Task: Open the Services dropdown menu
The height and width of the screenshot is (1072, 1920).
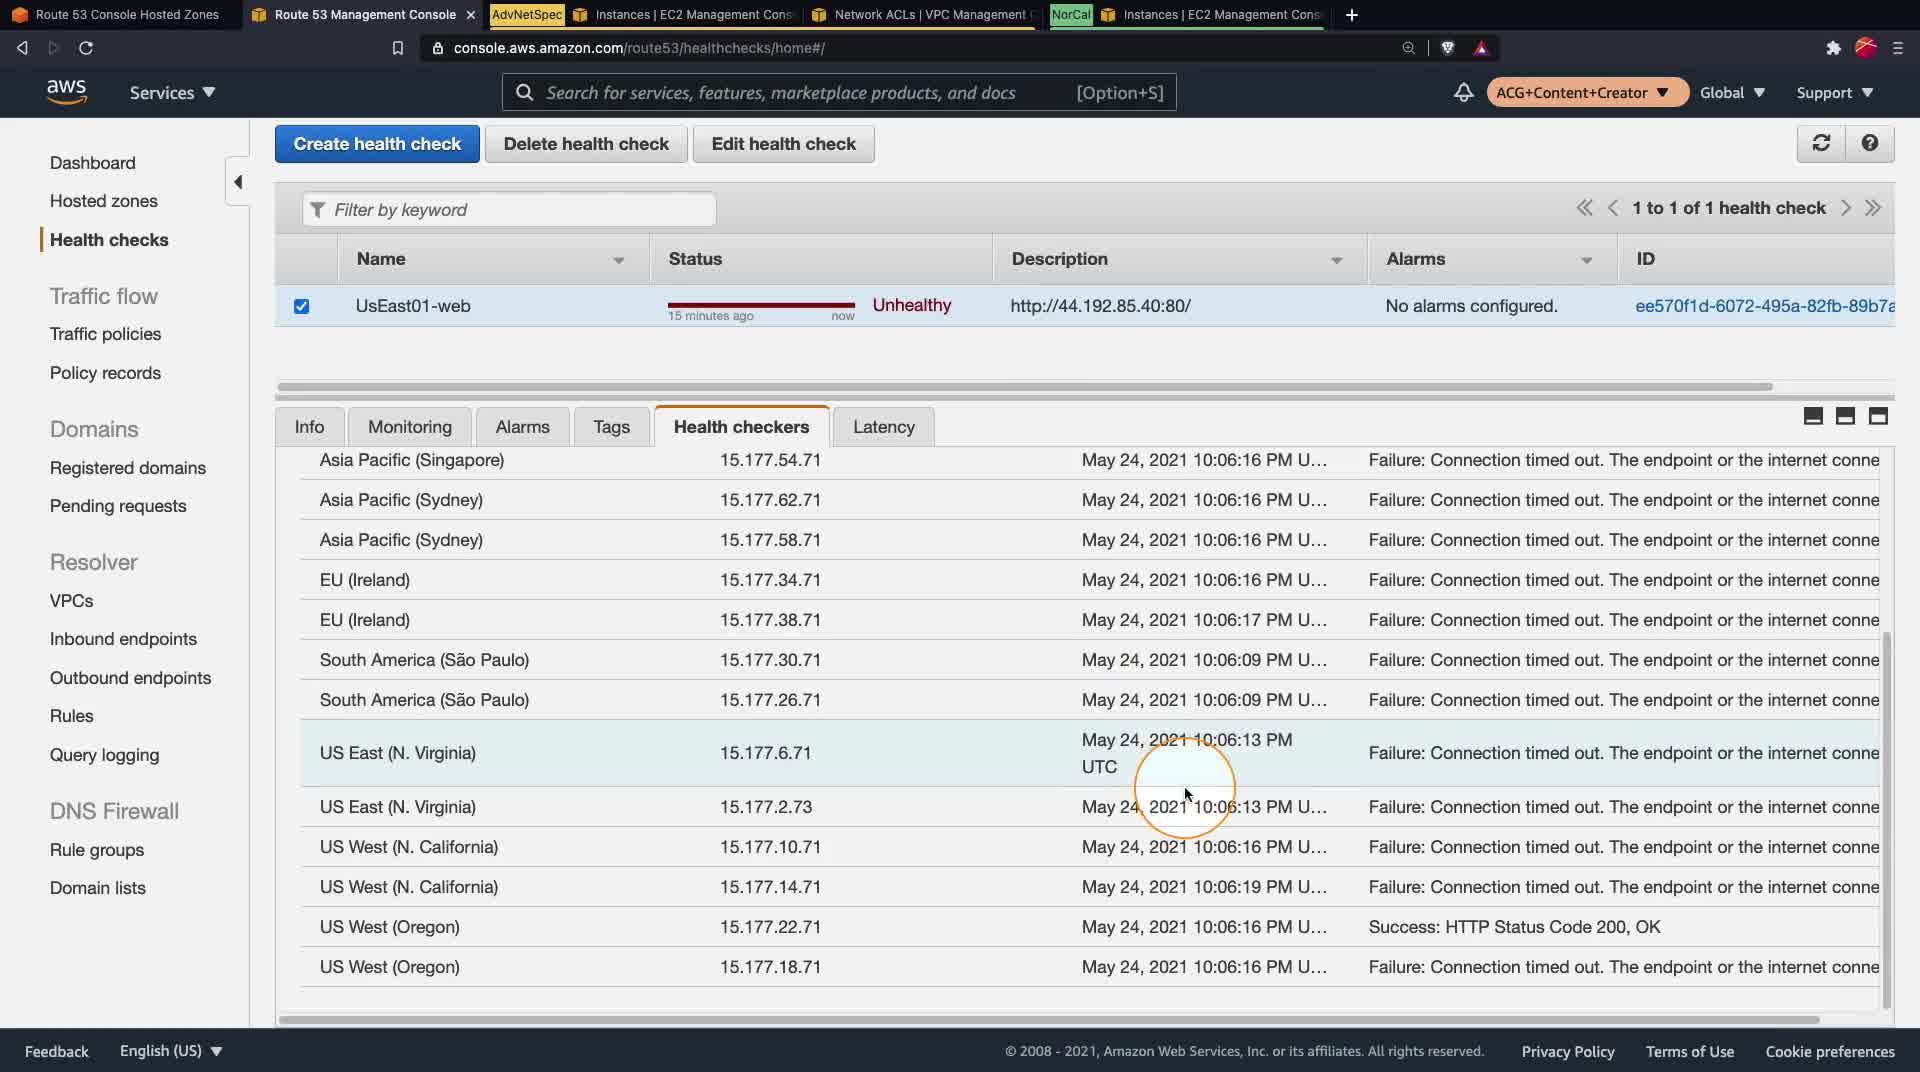Action: pyautogui.click(x=172, y=93)
